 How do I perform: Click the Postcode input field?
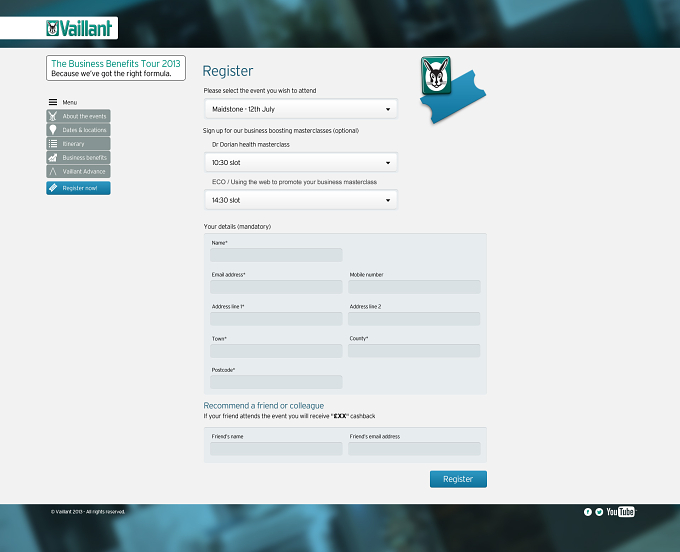coord(276,382)
